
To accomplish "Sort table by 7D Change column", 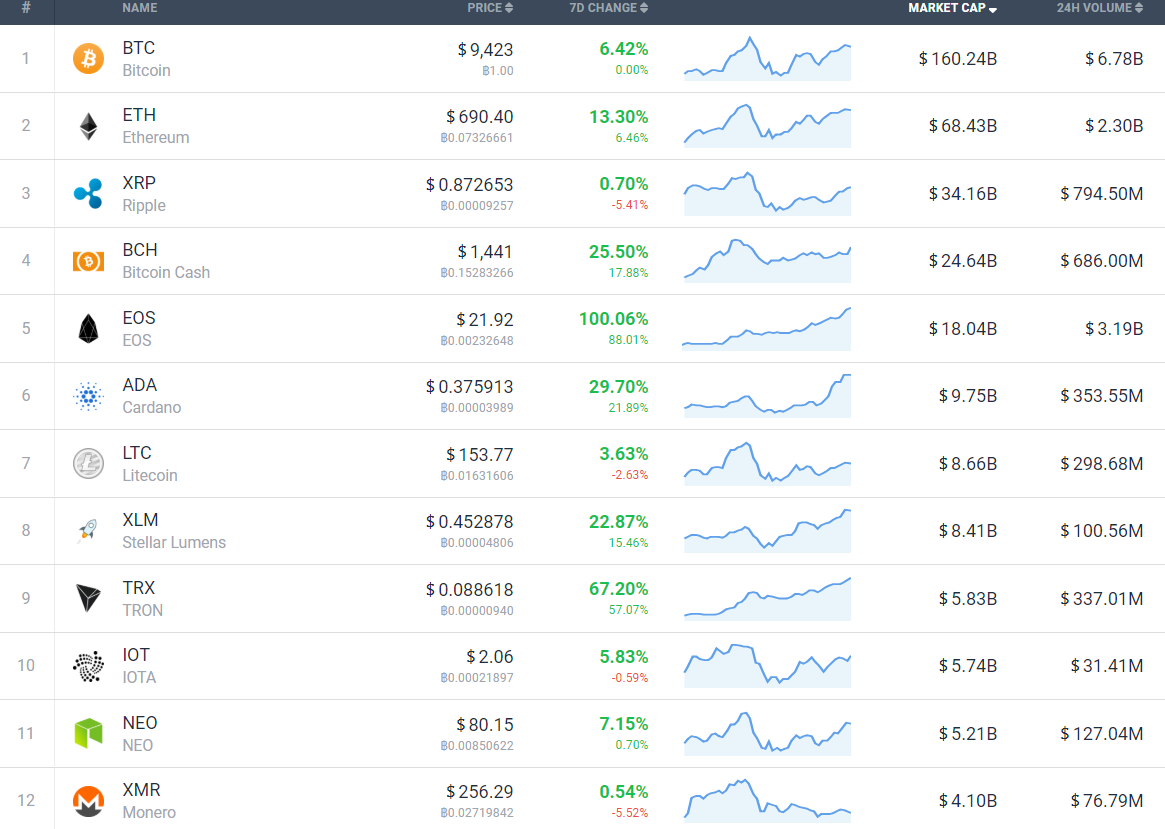I will (x=609, y=8).
